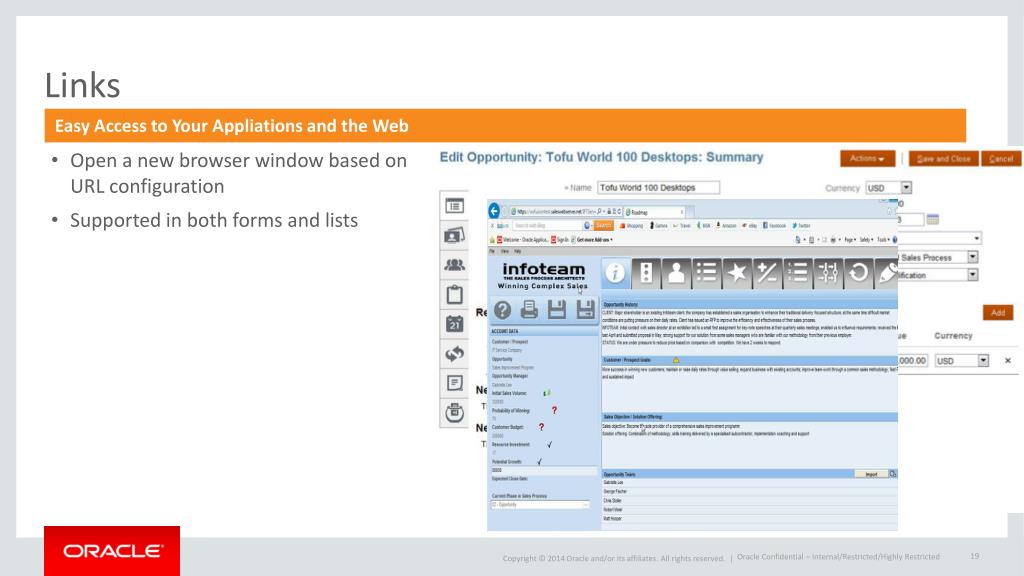Open the team members sidebar icon
This screenshot has width=1024, height=576.
tap(455, 264)
